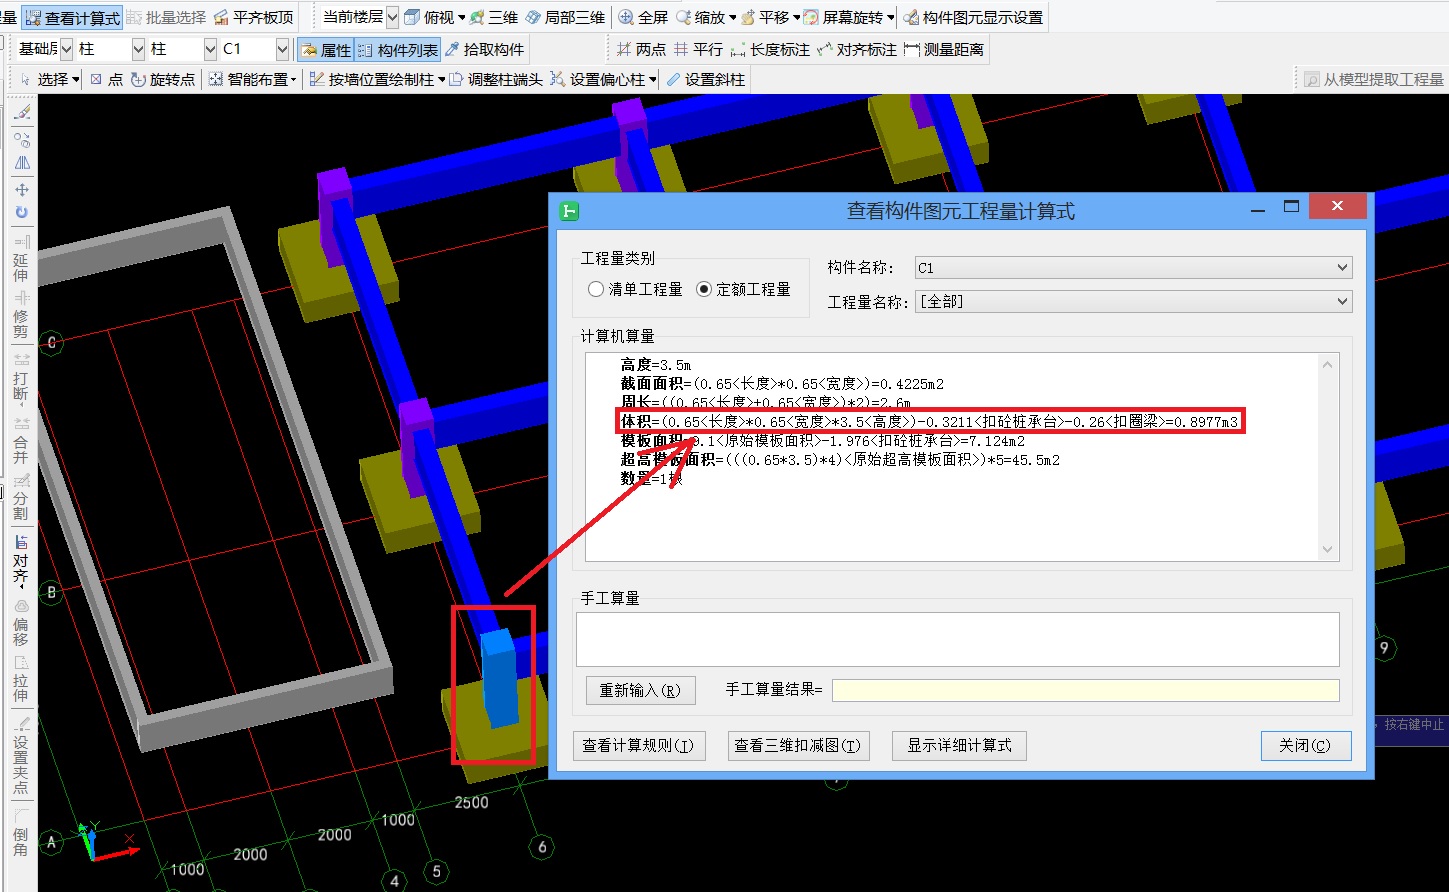Select the 平行 parallel axis tool
This screenshot has height=892, width=1449.
[698, 50]
